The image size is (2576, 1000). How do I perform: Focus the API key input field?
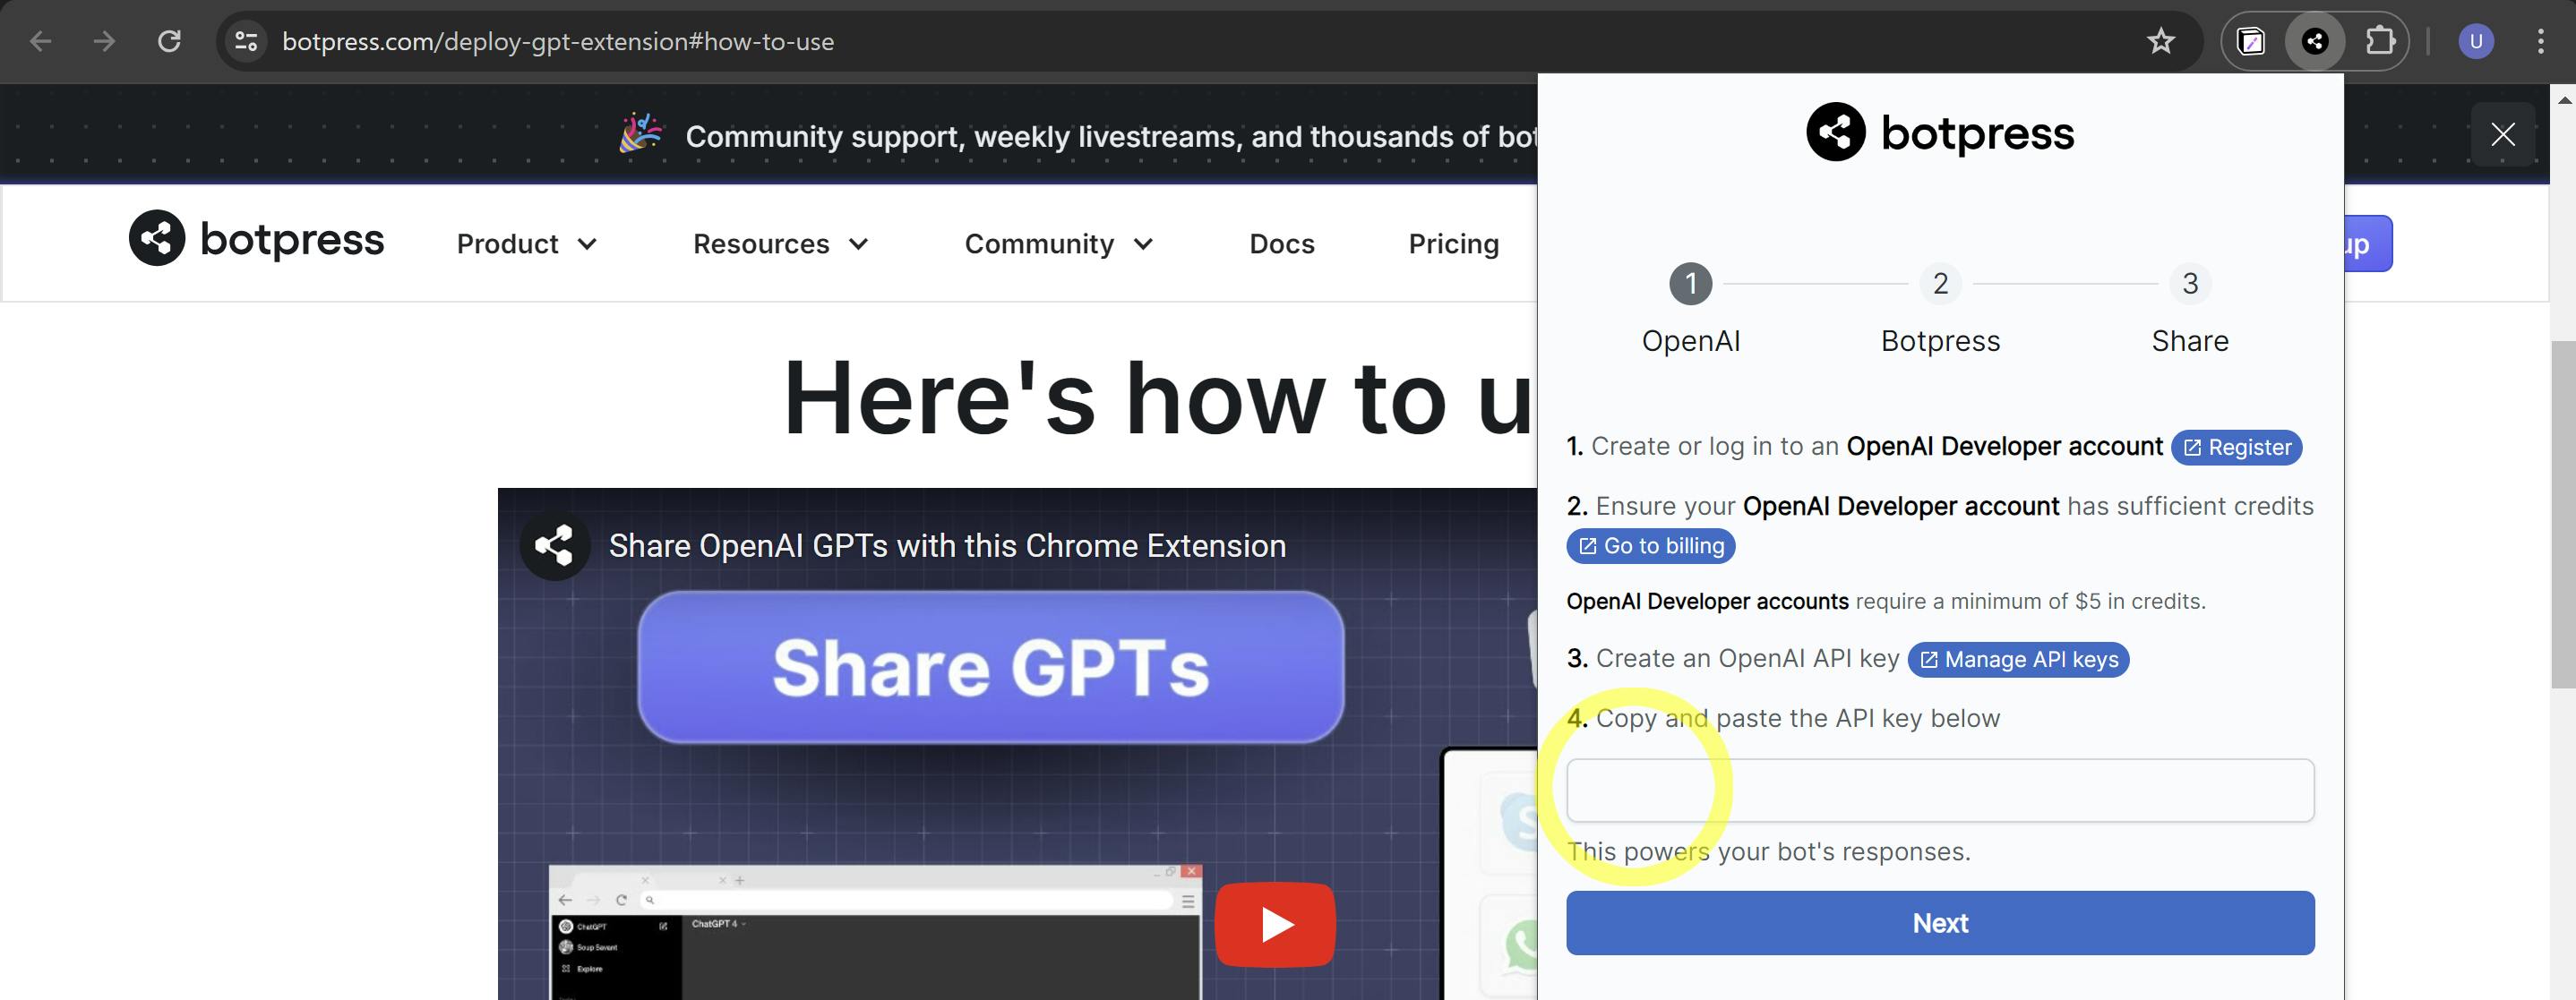(1939, 791)
